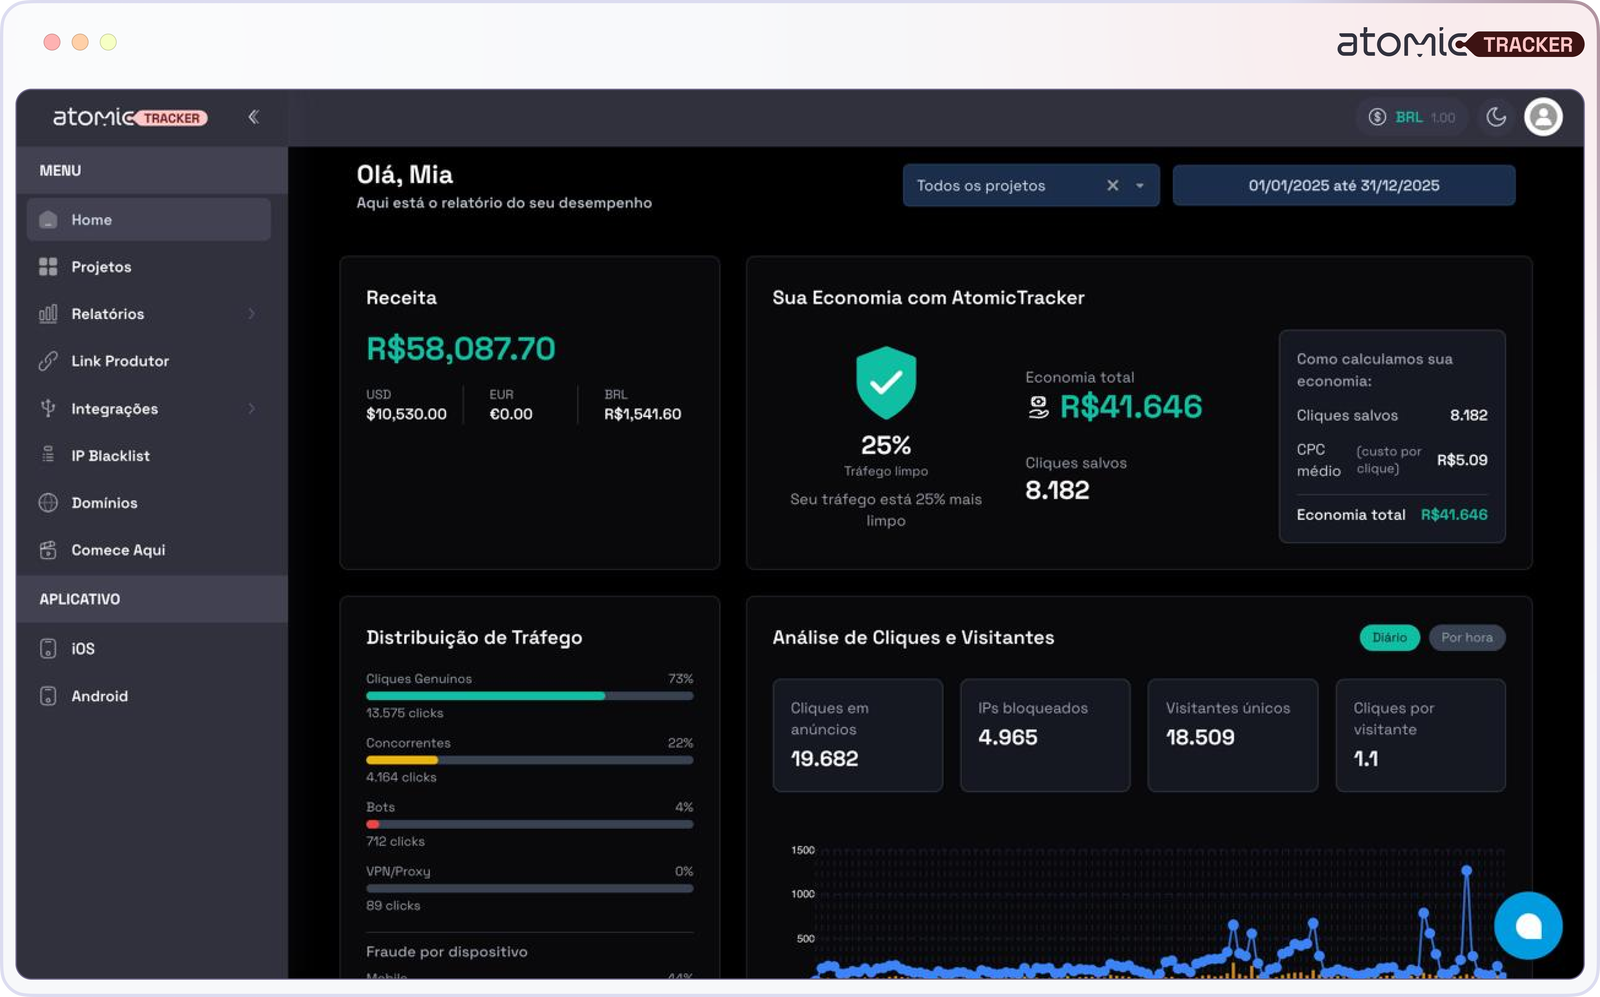The height and width of the screenshot is (997, 1600).
Task: Expand the Integrações submenu chevron
Action: click(251, 408)
